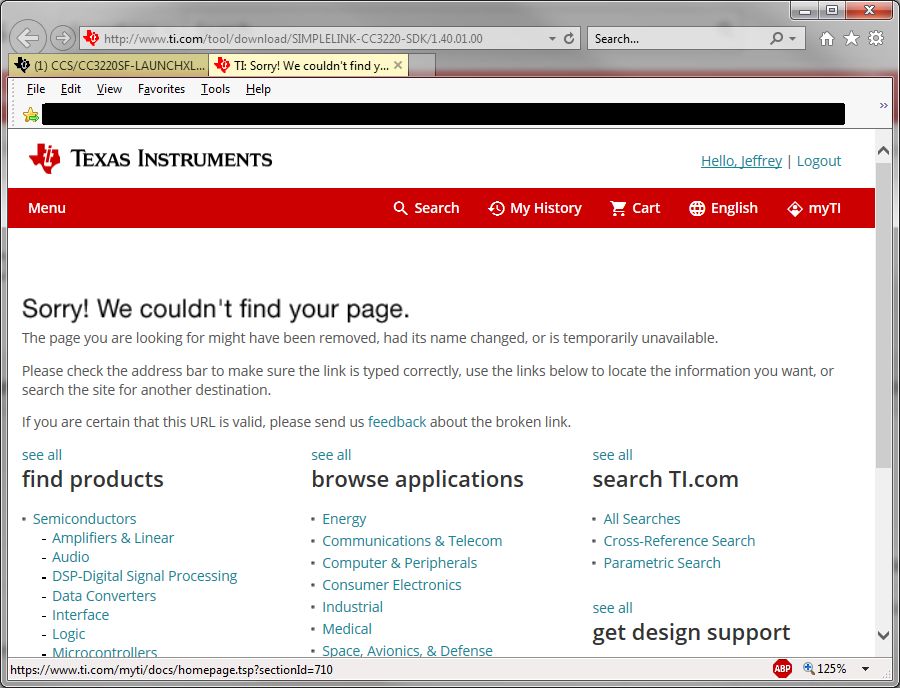This screenshot has width=900, height=688.
Task: Click the page scrollbar up arrow
Action: tap(884, 150)
